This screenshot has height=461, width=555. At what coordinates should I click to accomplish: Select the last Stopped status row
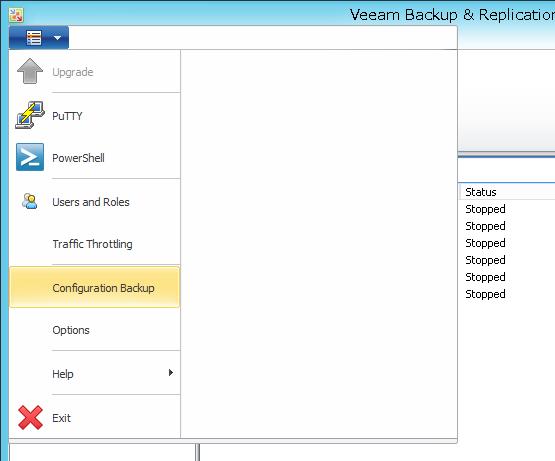pos(485,294)
